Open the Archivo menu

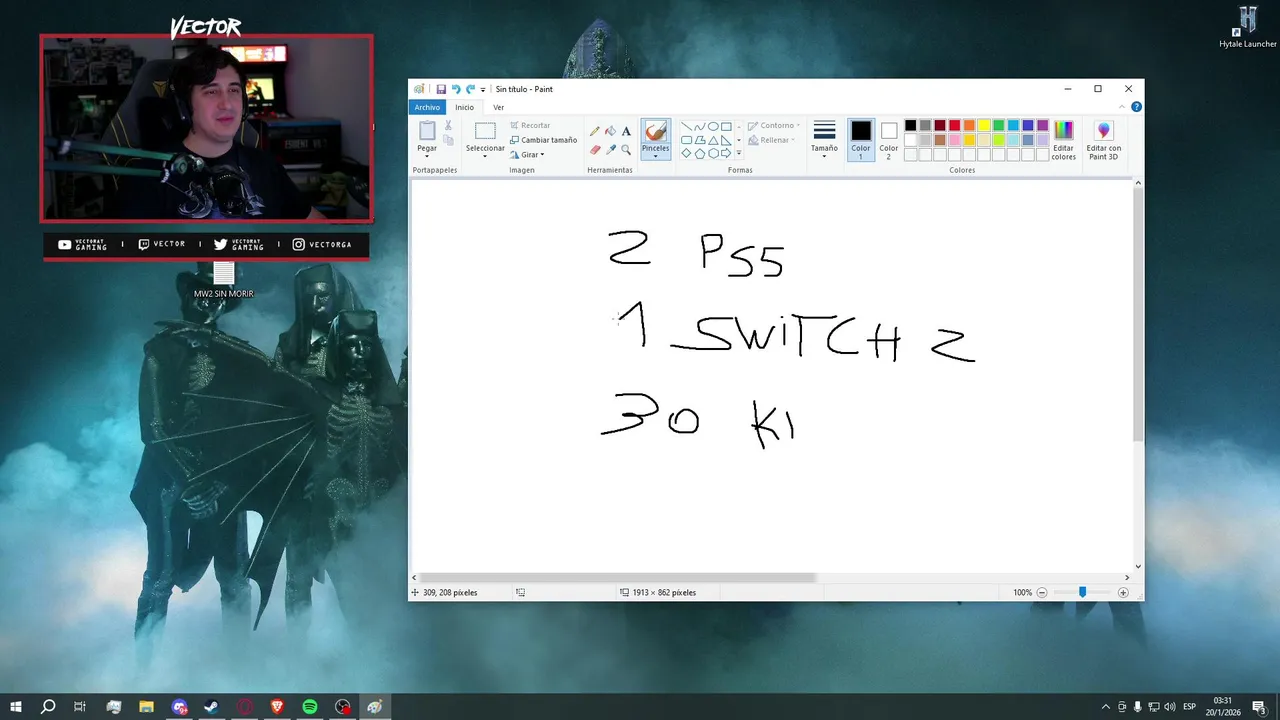tap(427, 107)
